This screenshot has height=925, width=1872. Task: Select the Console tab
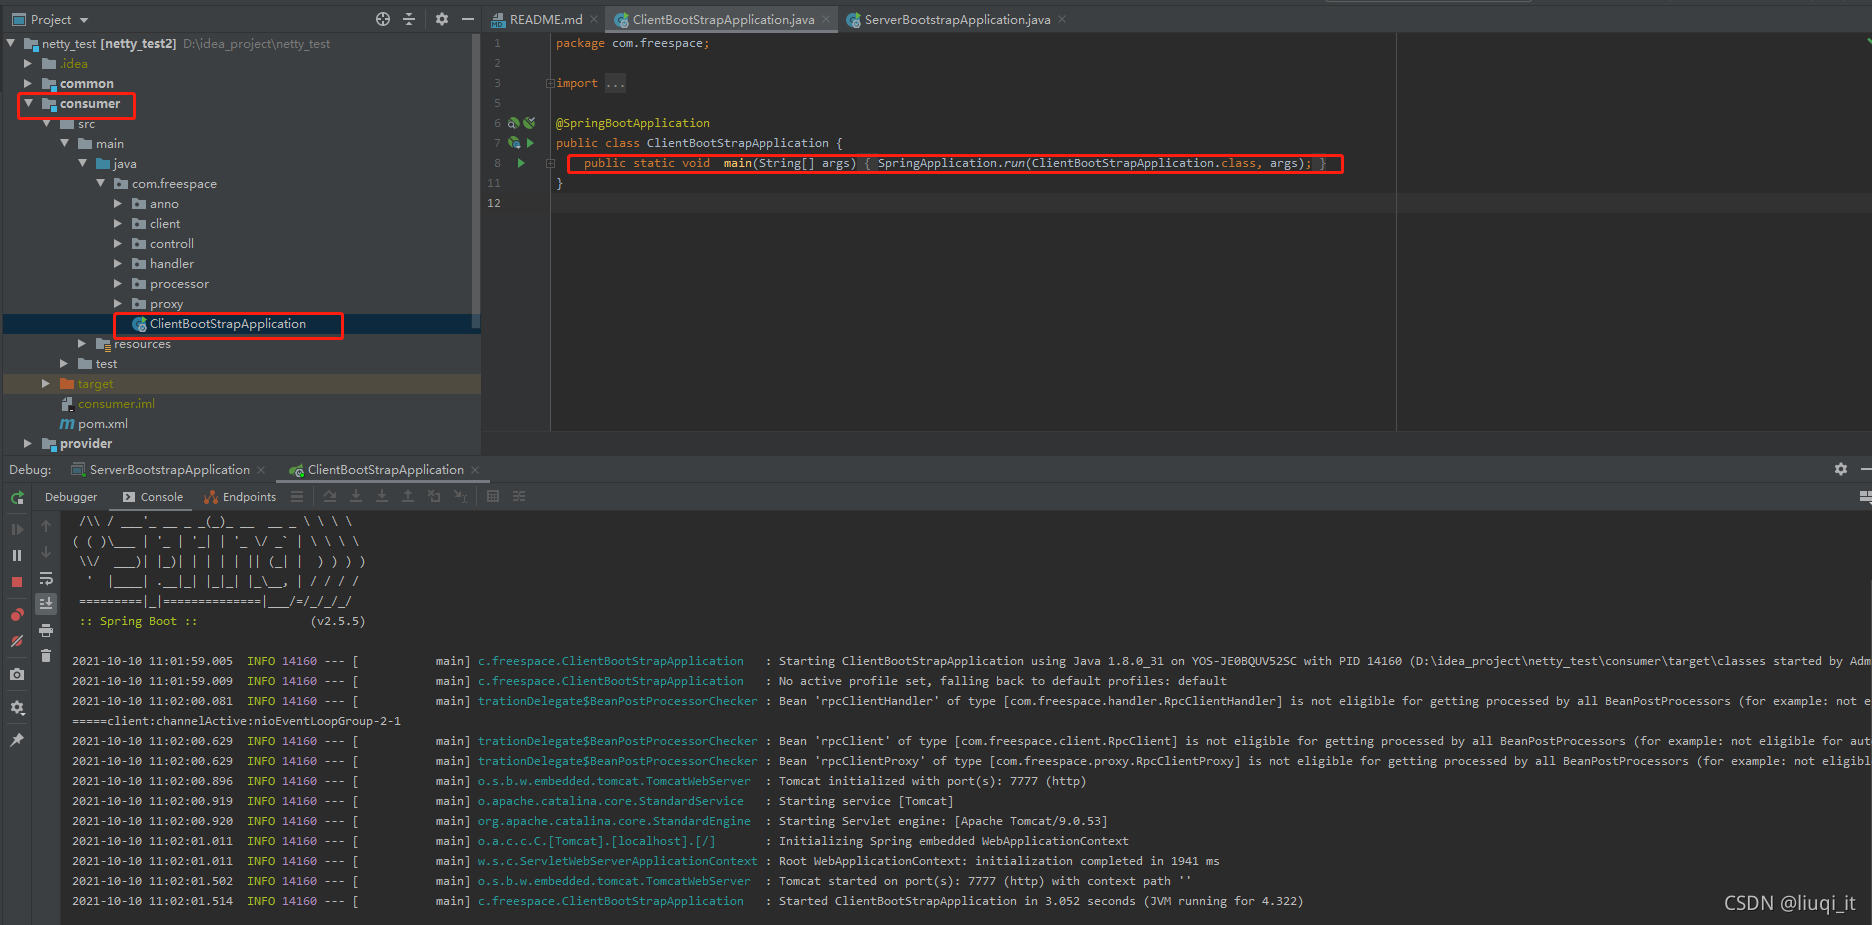(153, 496)
